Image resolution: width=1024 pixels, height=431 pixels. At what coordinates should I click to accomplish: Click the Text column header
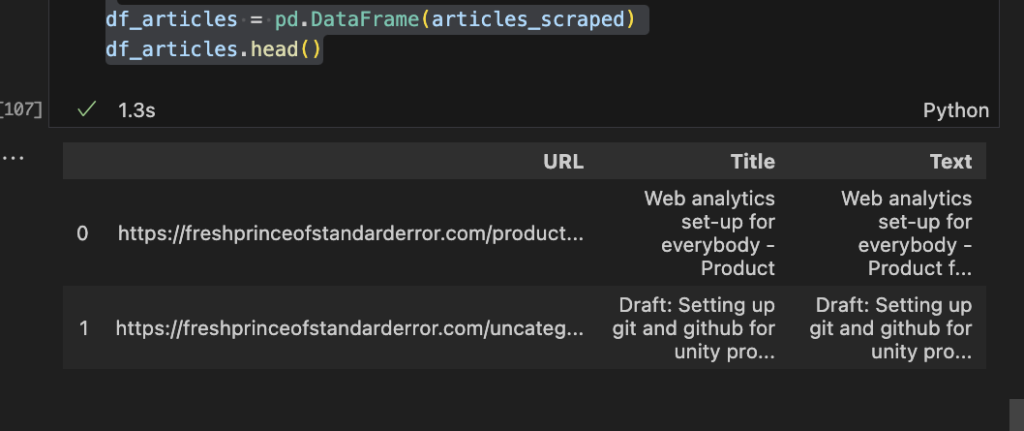pos(951,161)
